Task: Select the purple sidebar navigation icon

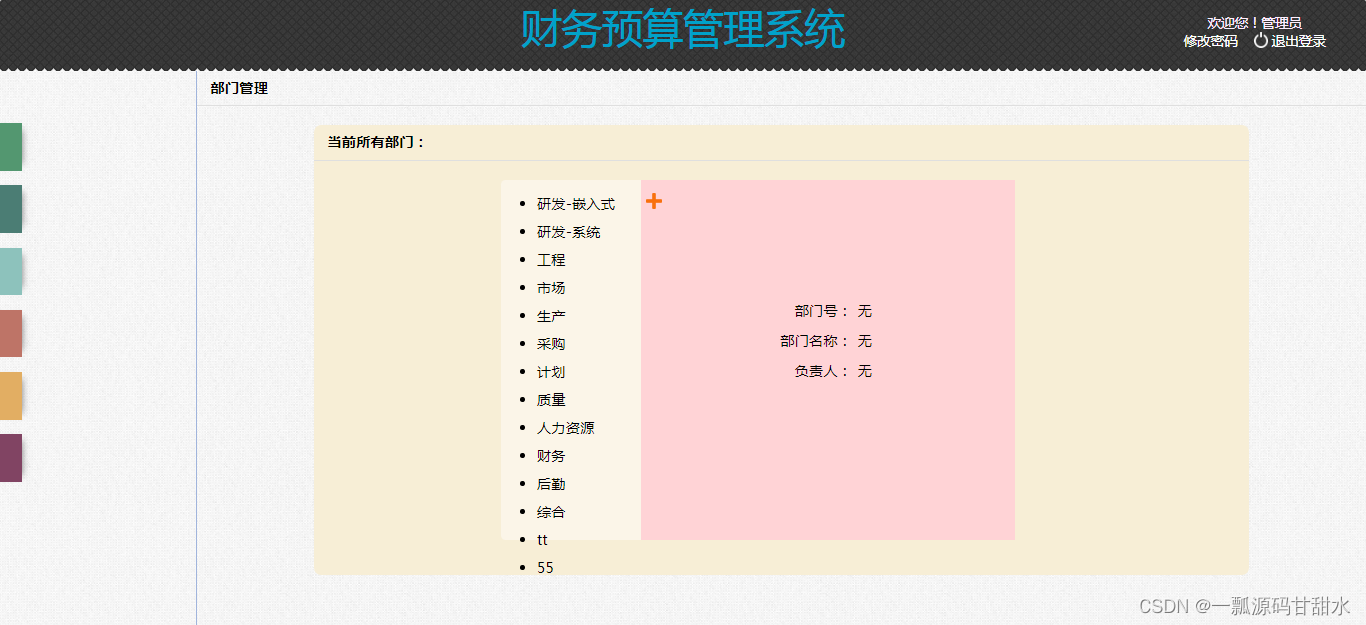Action: [10, 457]
